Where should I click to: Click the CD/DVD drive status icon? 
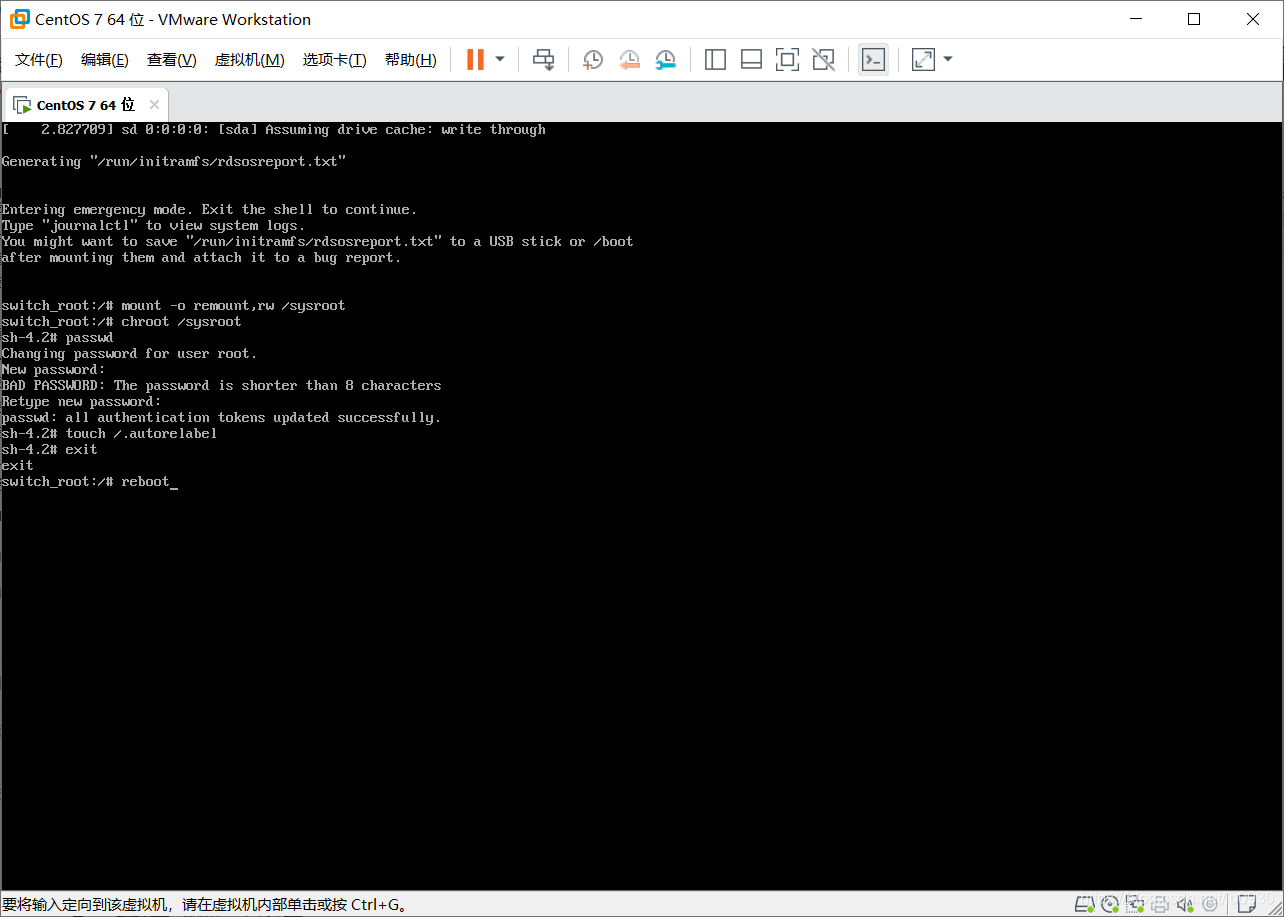(x=1110, y=904)
